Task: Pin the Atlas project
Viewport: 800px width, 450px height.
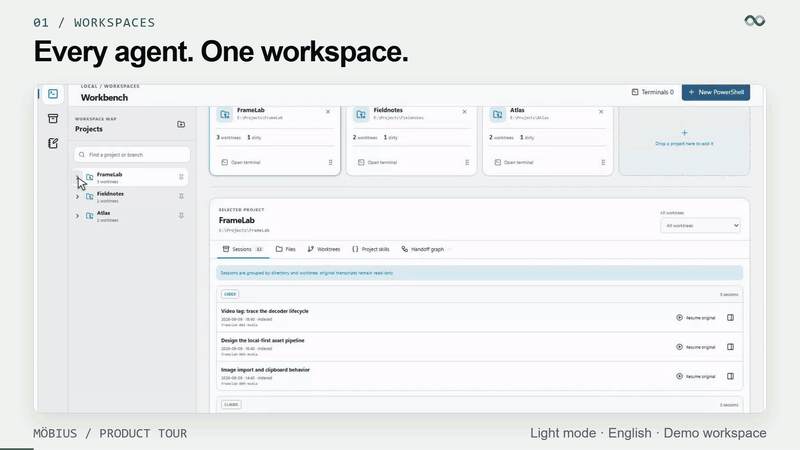Action: [x=181, y=216]
